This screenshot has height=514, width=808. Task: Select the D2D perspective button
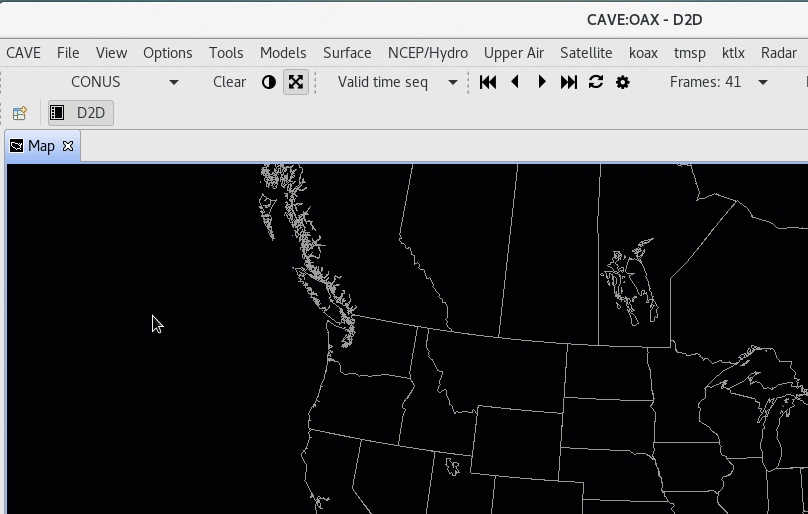81,113
